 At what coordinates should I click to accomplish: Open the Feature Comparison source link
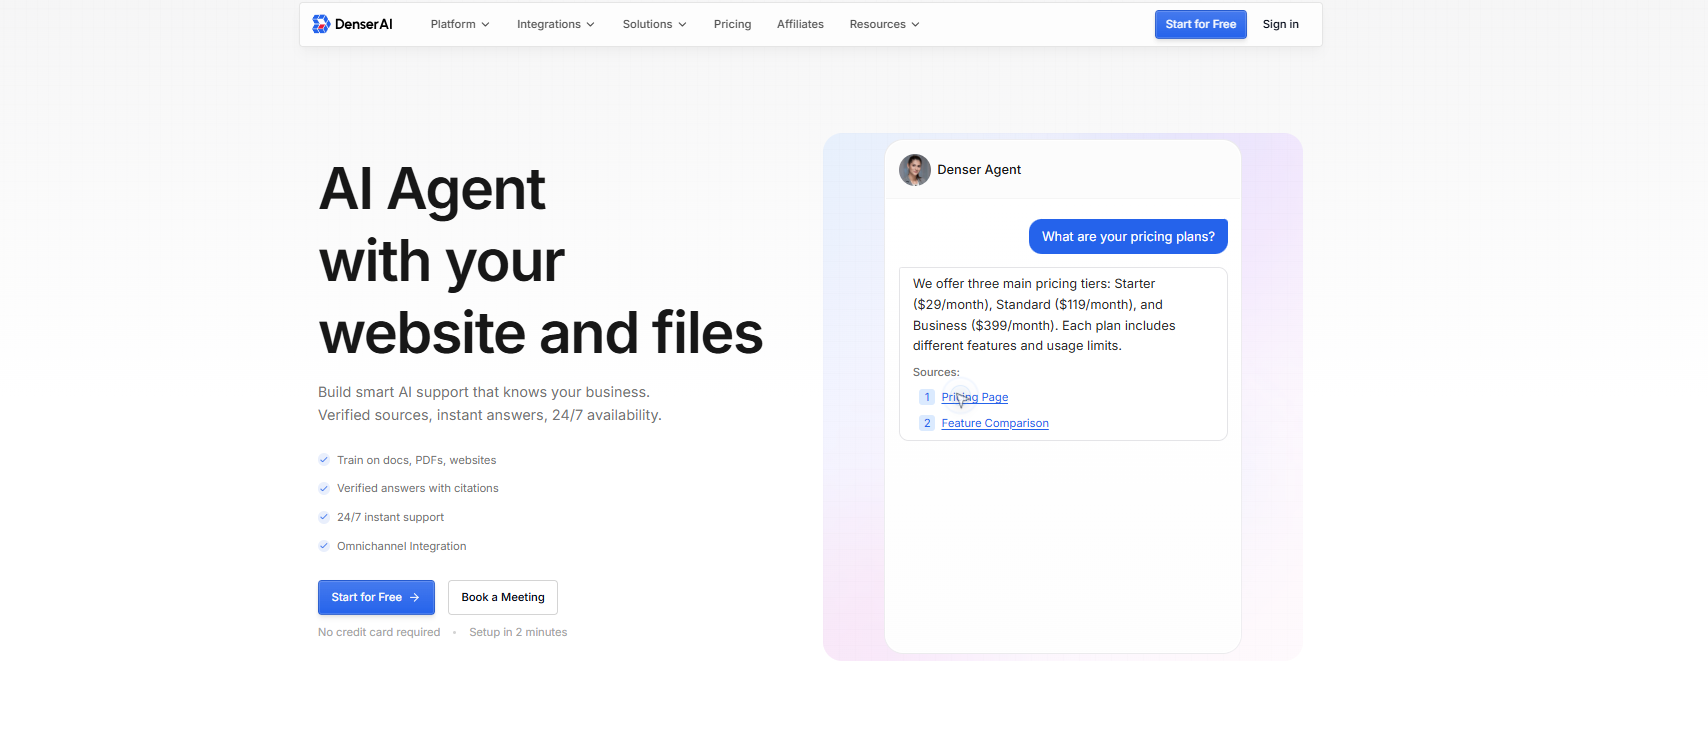(994, 423)
